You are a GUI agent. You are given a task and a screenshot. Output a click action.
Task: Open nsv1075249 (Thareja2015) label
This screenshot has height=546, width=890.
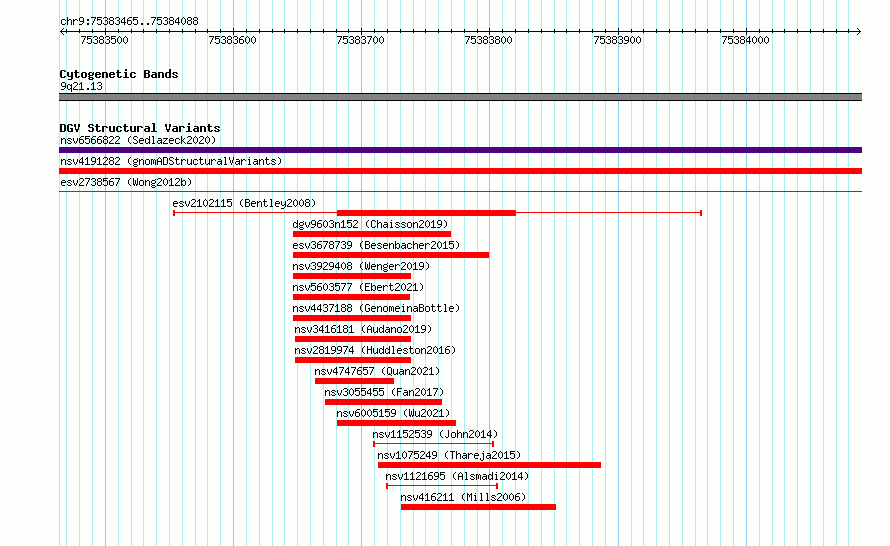coord(449,455)
